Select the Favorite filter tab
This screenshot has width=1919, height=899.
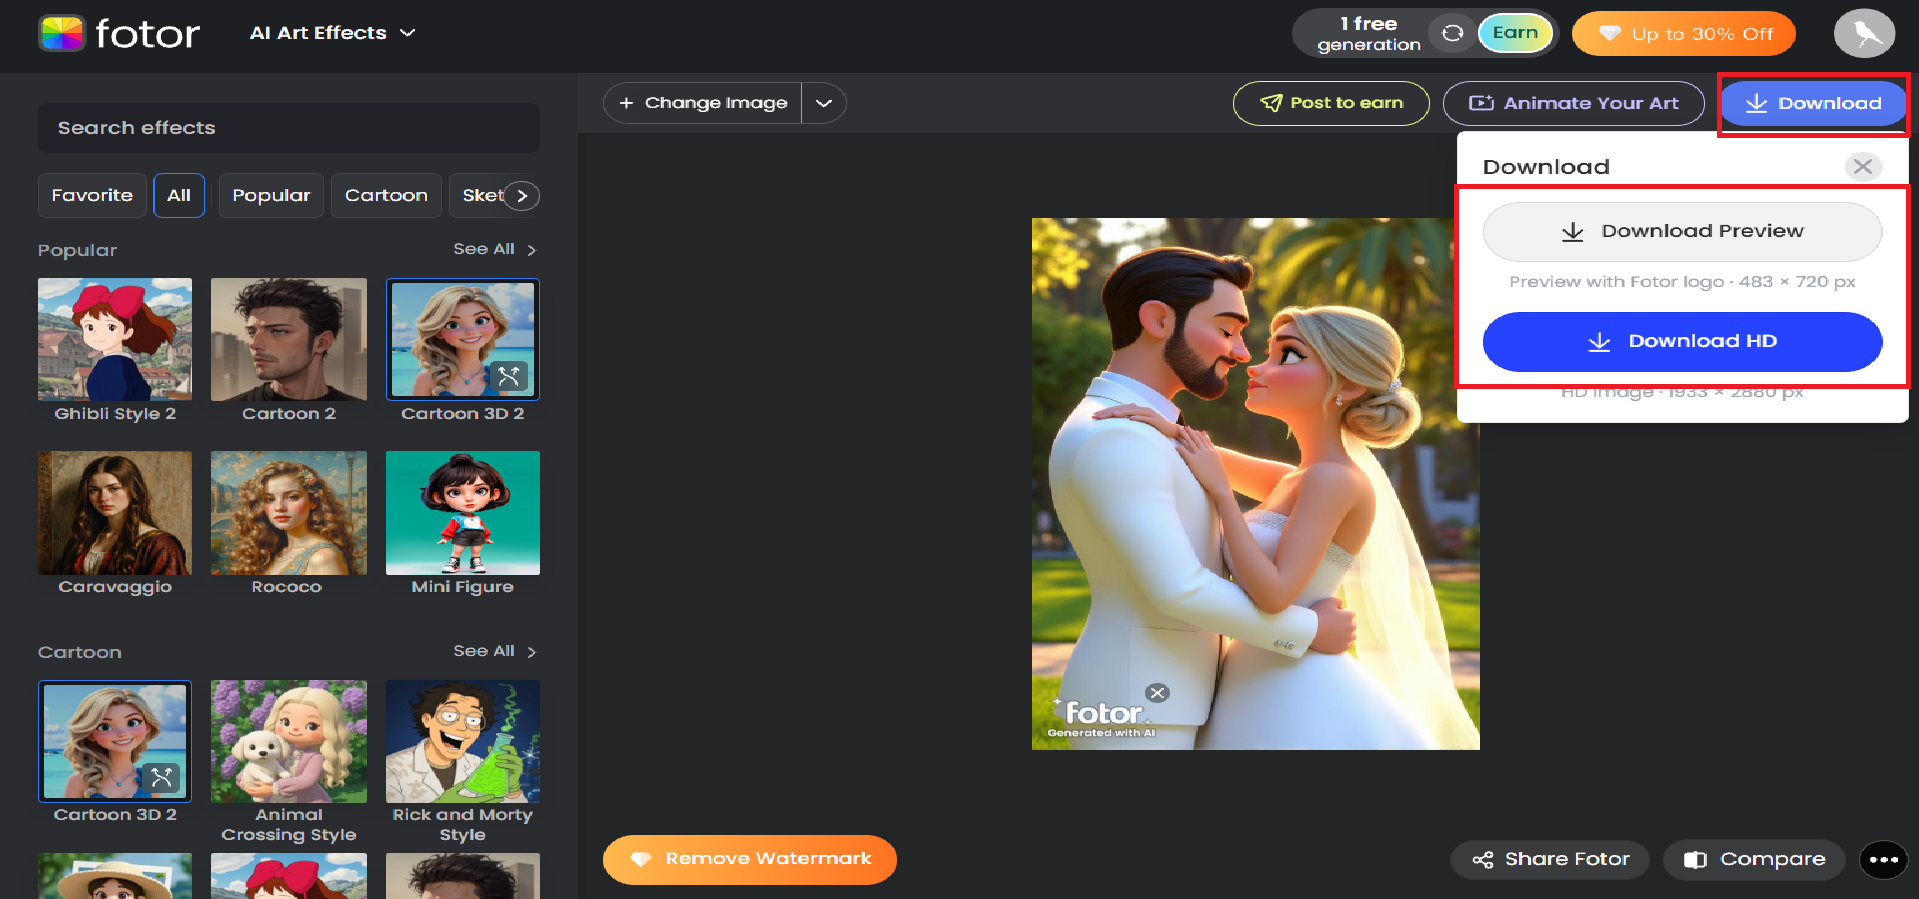point(92,195)
